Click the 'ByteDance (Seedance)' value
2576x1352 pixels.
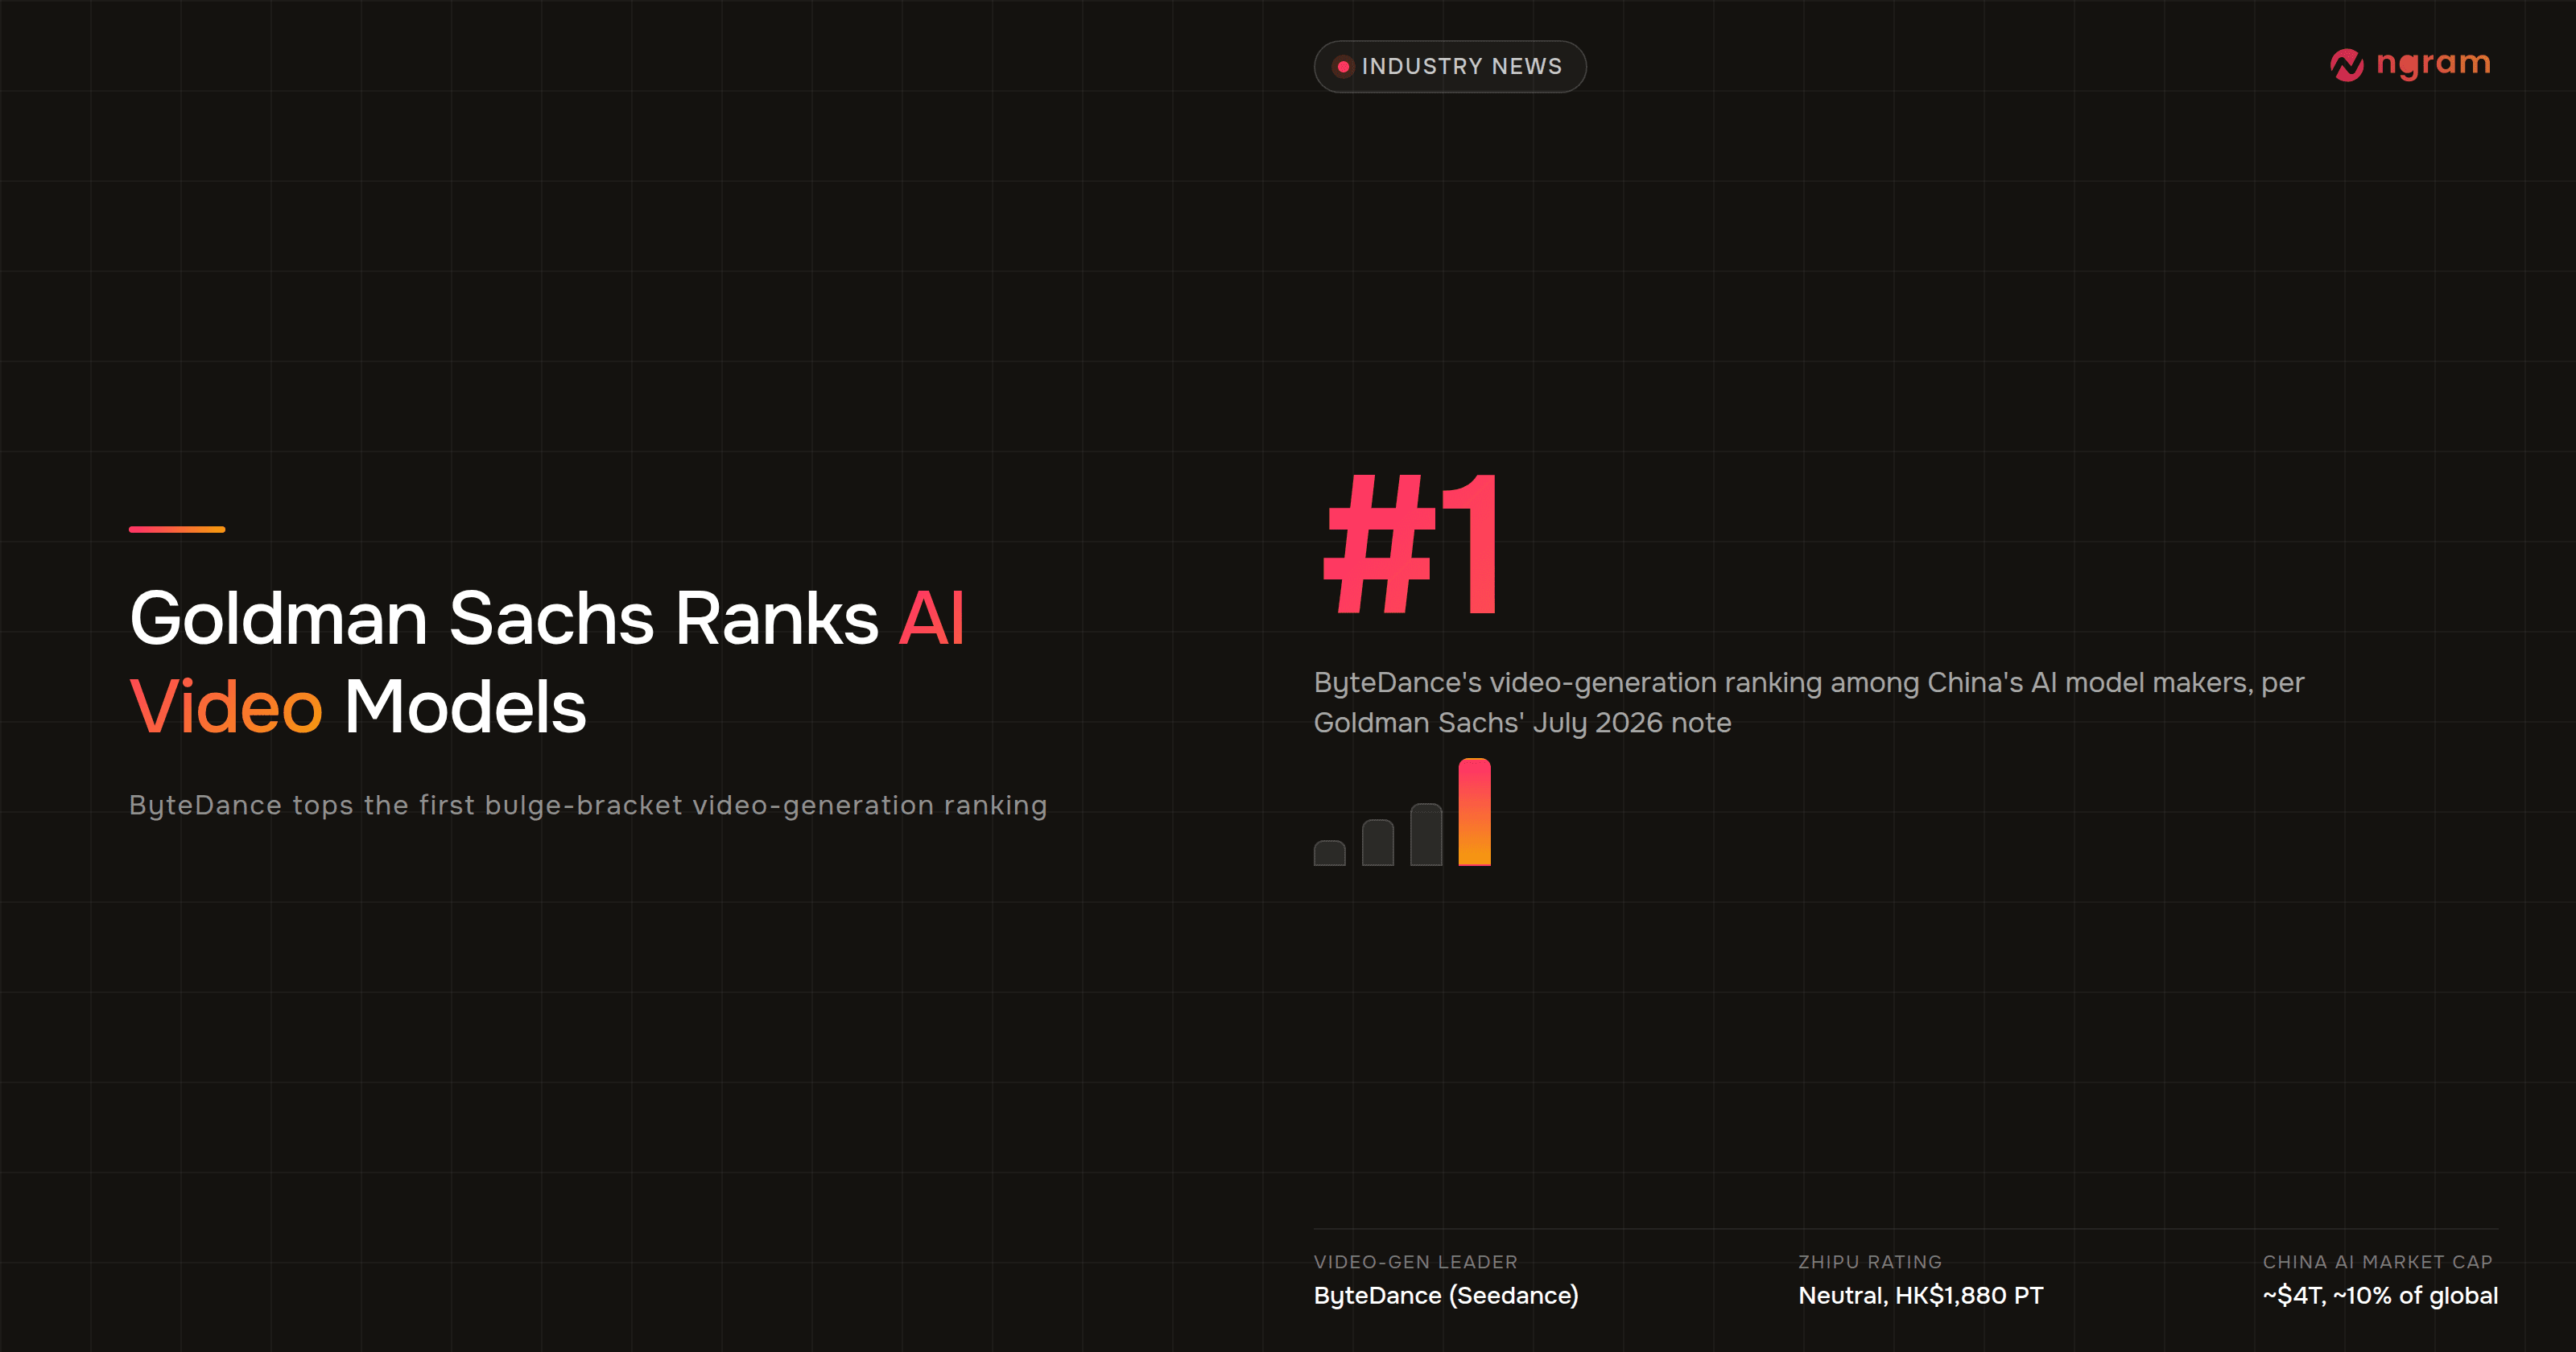tap(1446, 1295)
